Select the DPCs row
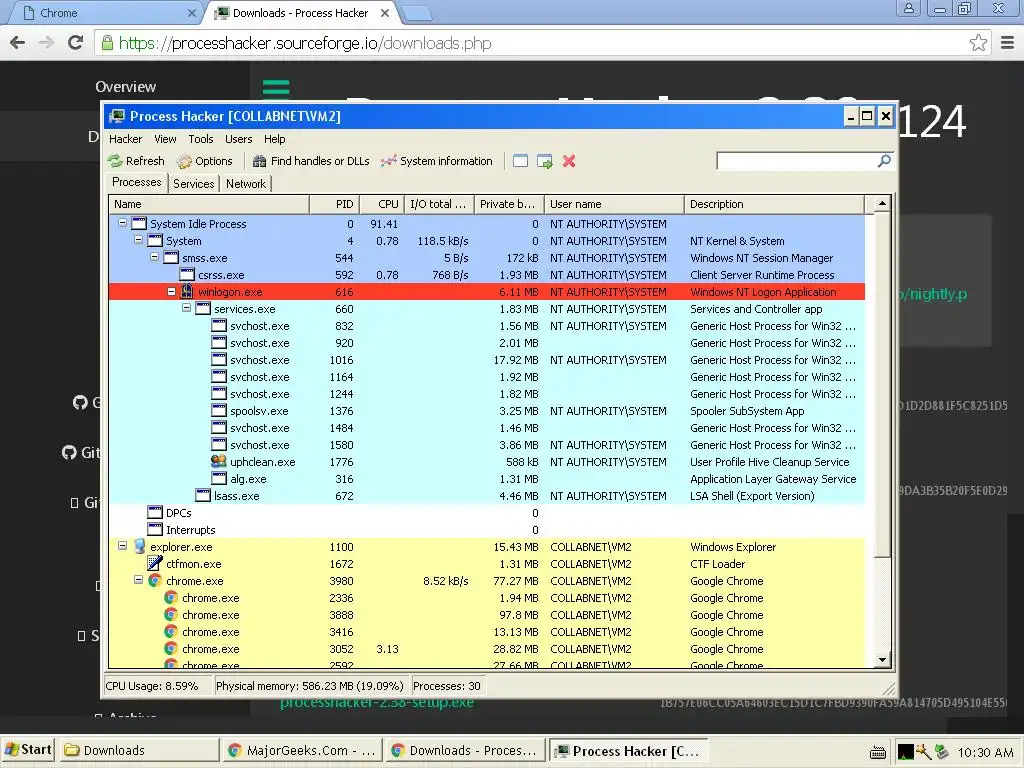Viewport: 1024px width, 768px height. tap(487, 513)
